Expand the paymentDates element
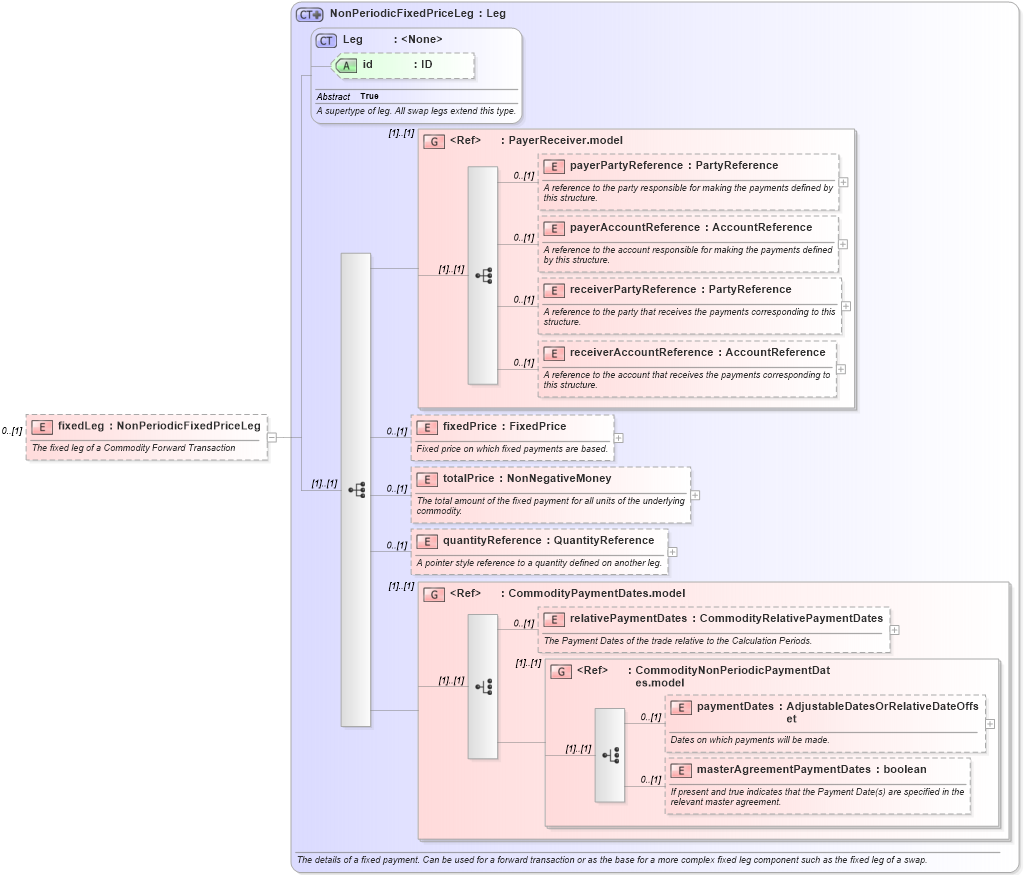Screen dimensions: 1024x875 990,724
